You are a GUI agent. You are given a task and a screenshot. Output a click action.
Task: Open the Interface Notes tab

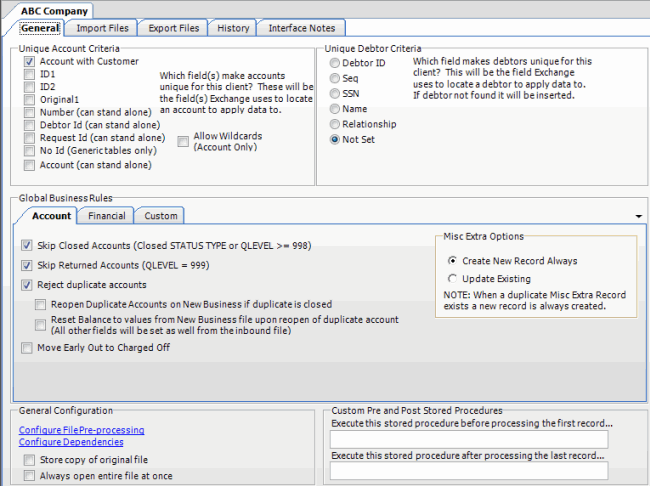[303, 28]
